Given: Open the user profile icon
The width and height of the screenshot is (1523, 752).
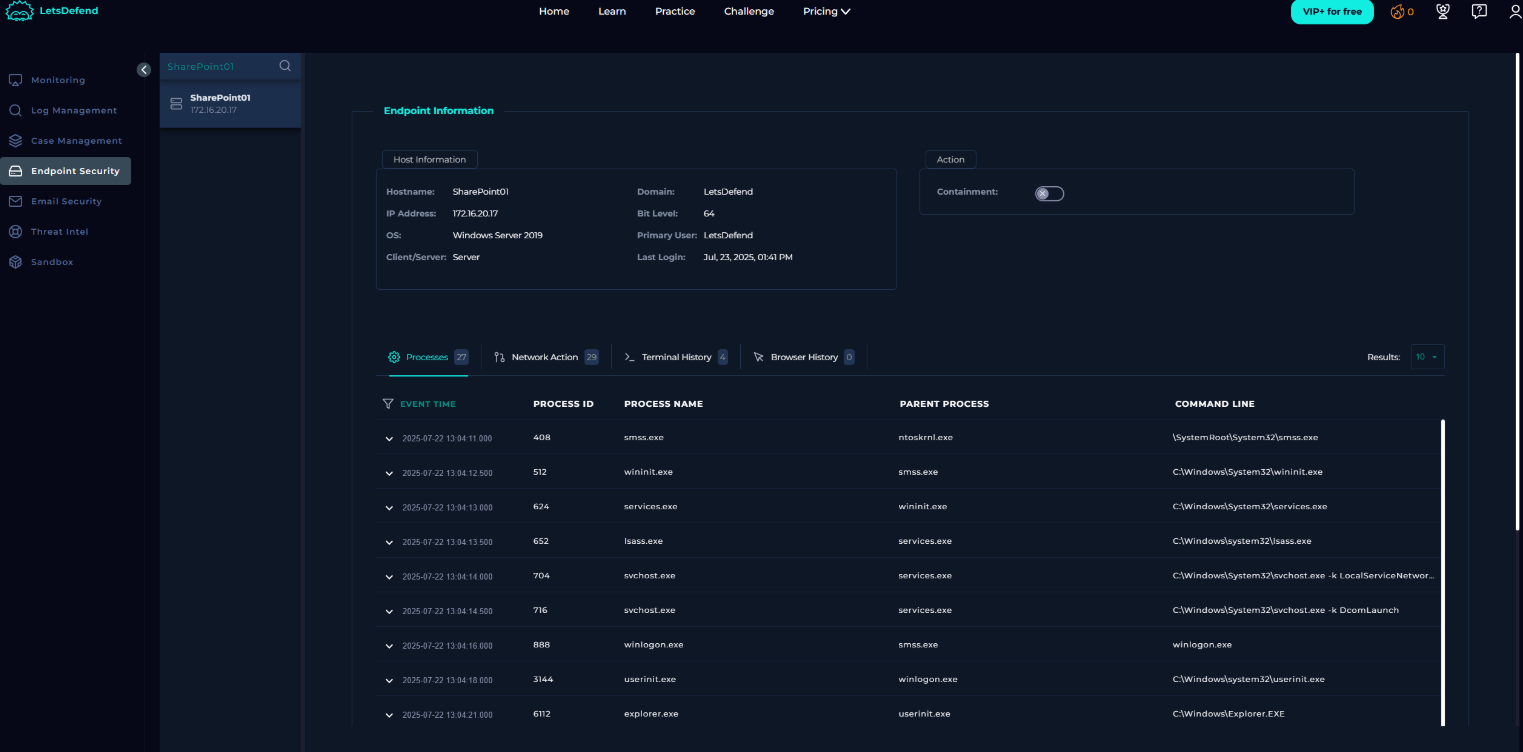Looking at the screenshot, I should click(x=1515, y=12).
